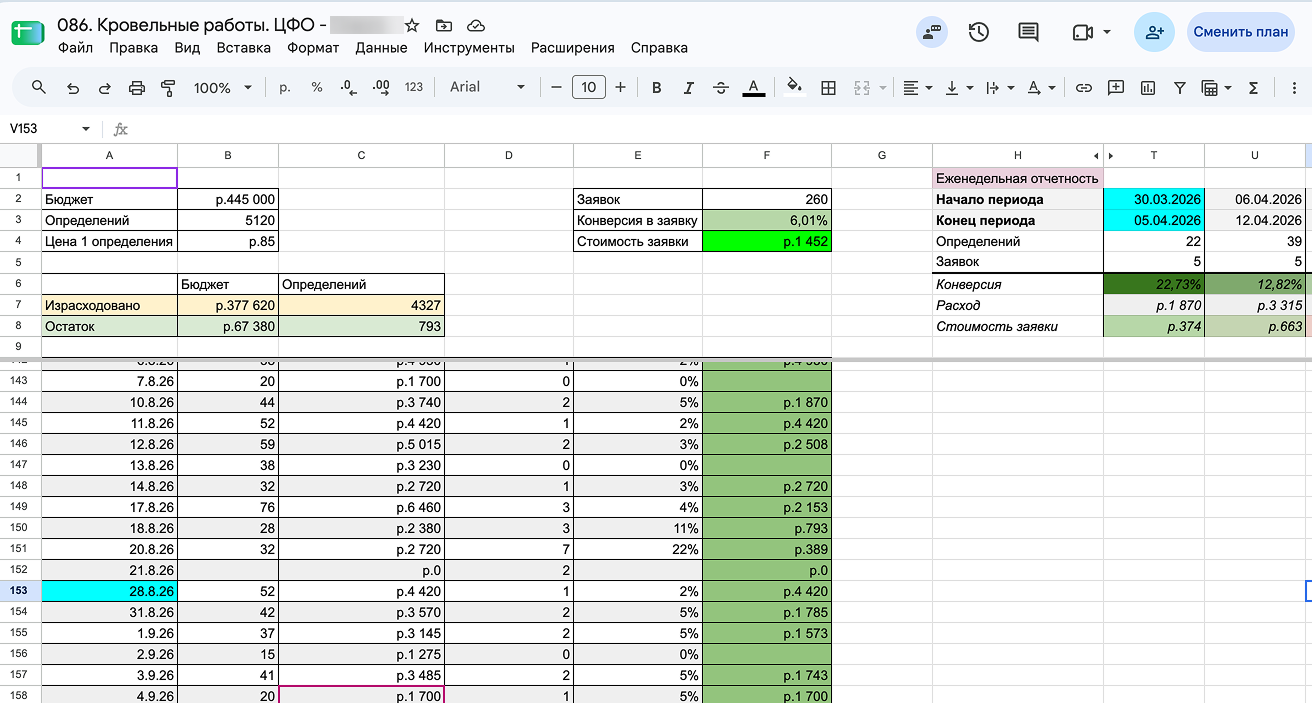Open the text wrapping dropdown
The width and height of the screenshot is (1312, 703).
click(x=999, y=88)
